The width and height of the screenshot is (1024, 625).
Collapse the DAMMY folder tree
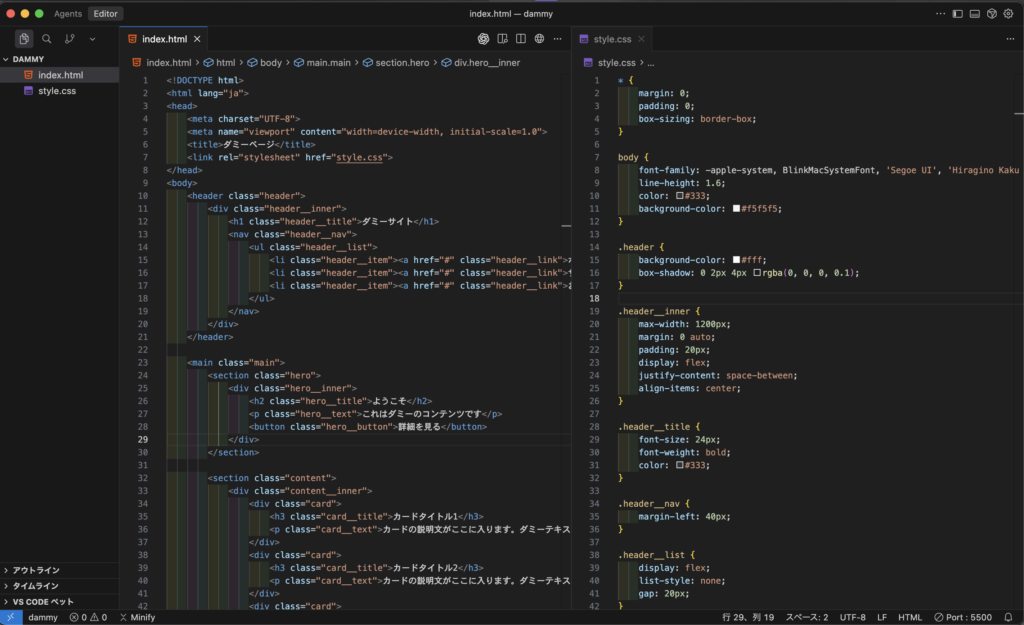[29, 59]
